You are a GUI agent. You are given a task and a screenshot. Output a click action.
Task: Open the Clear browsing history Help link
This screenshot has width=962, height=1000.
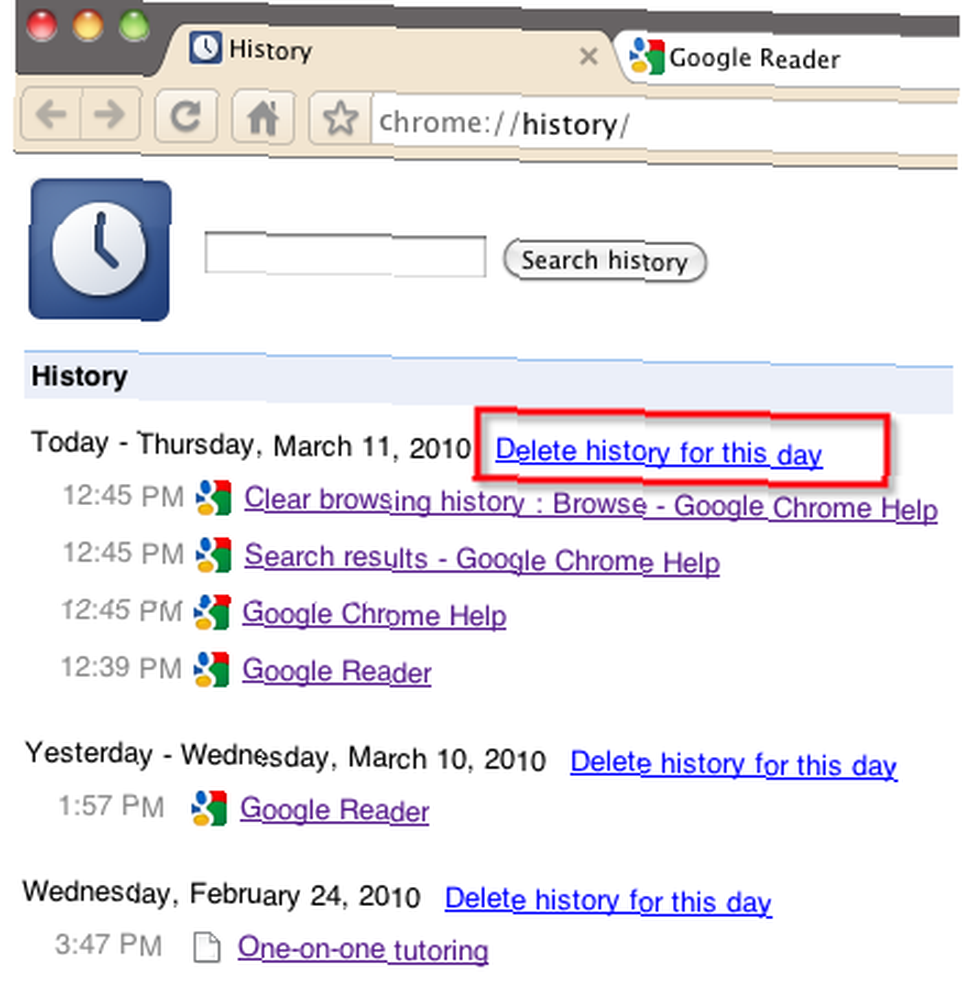591,504
